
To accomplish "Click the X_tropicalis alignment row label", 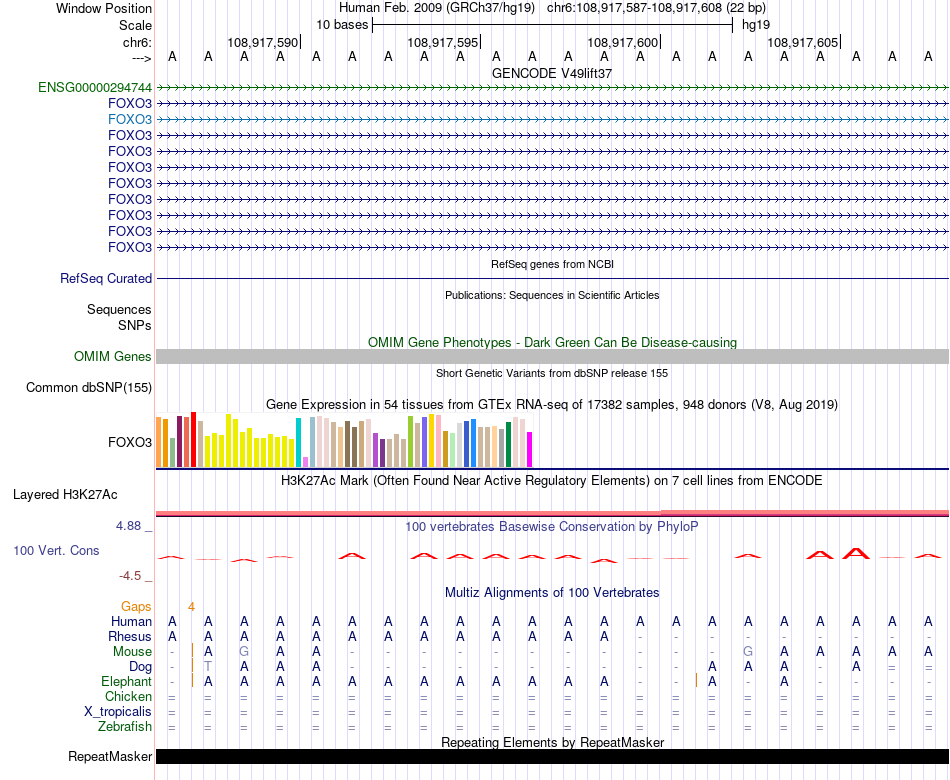I will coord(118,712).
